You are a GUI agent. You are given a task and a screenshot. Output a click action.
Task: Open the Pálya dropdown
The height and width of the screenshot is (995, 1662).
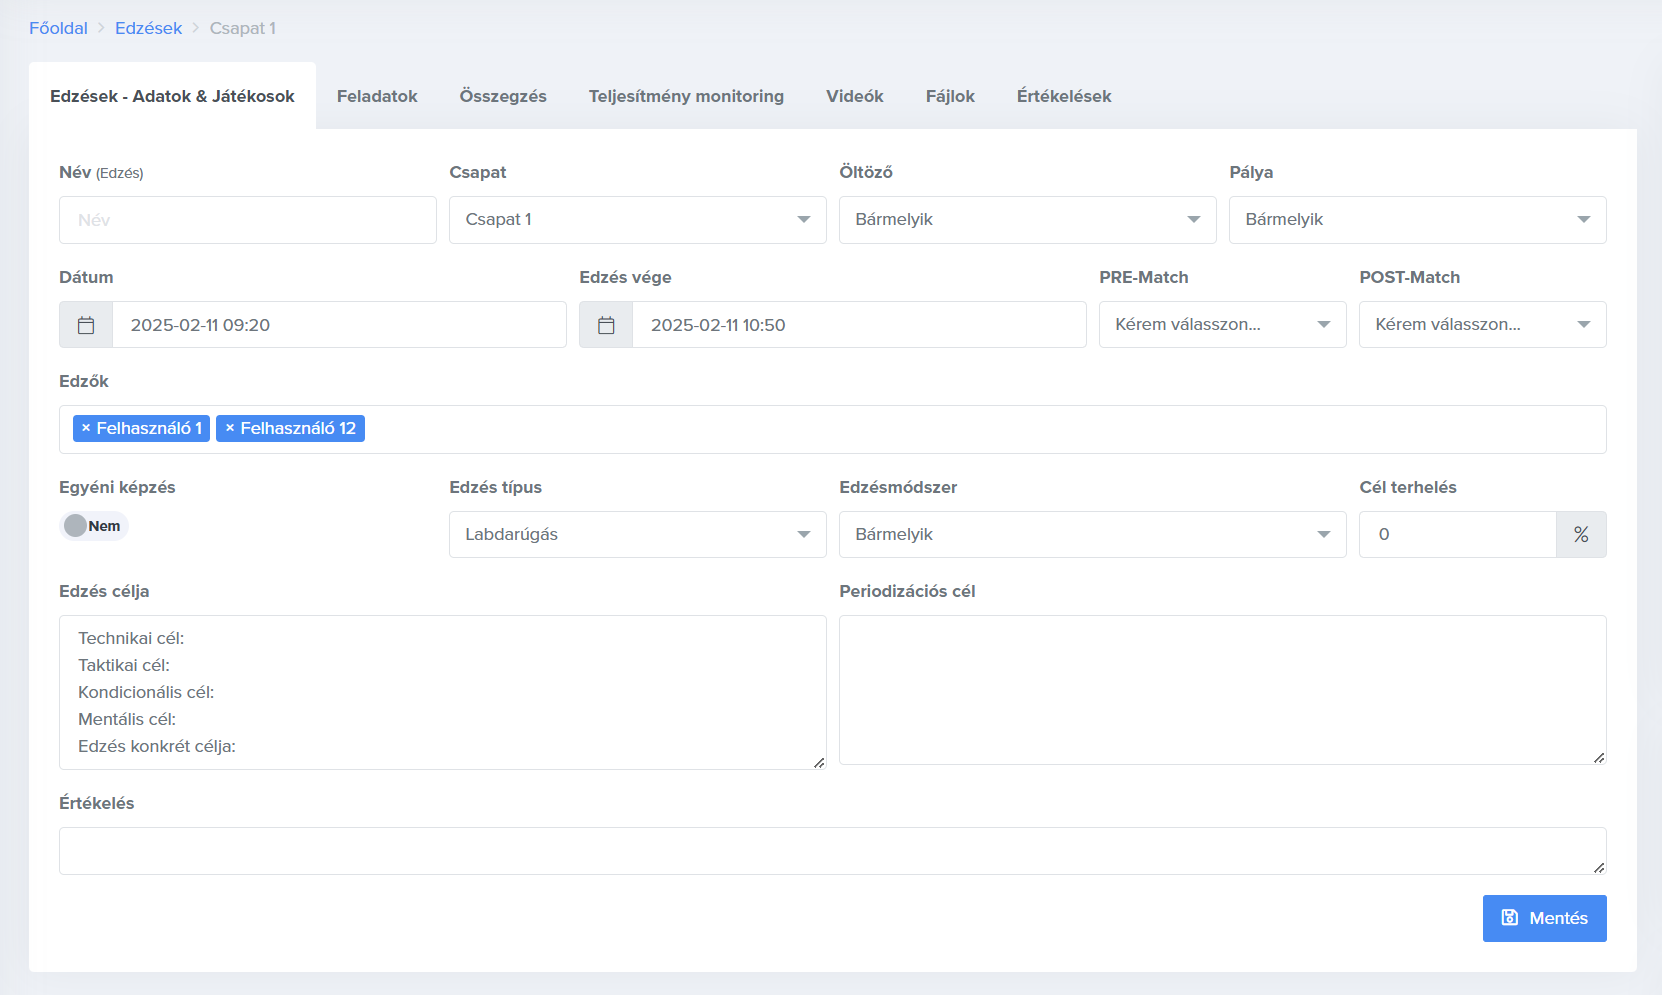[1417, 220]
